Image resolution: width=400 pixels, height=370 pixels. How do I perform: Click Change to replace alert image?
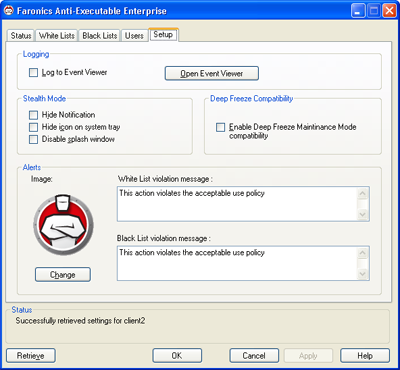63,275
